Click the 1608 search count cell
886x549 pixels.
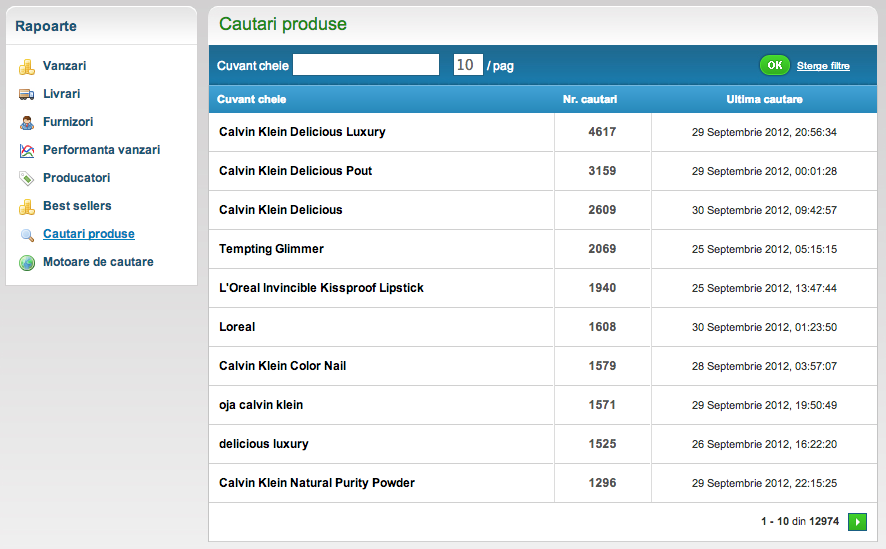point(602,327)
